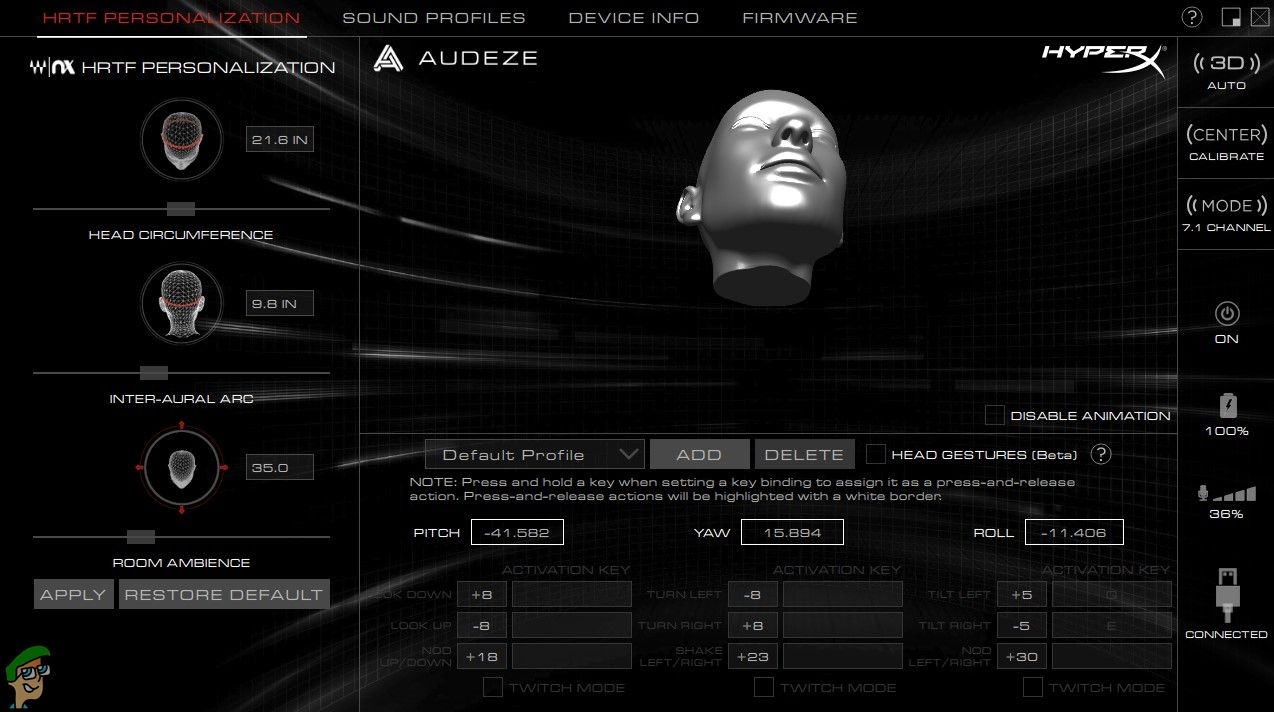Screen dimensions: 1274x712
Task: Click the room ambience head image
Action: point(181,467)
